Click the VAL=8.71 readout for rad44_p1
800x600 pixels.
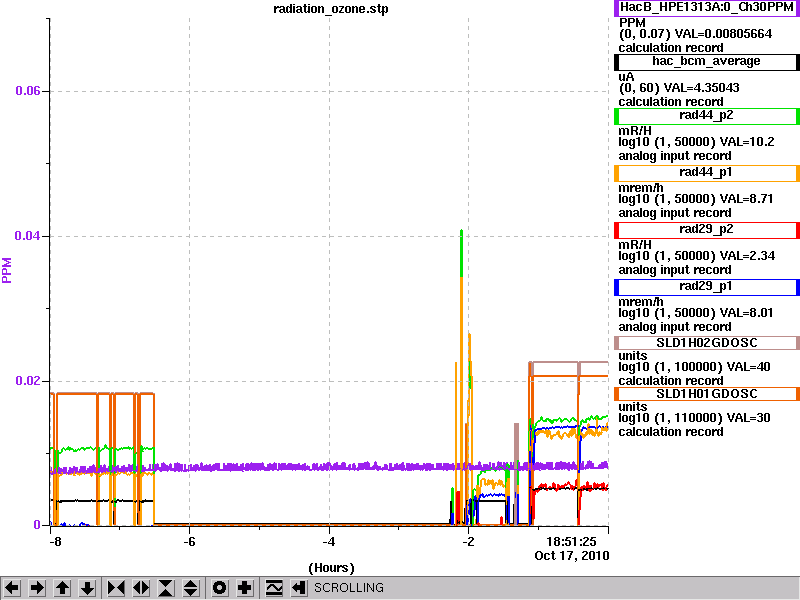(x=745, y=199)
